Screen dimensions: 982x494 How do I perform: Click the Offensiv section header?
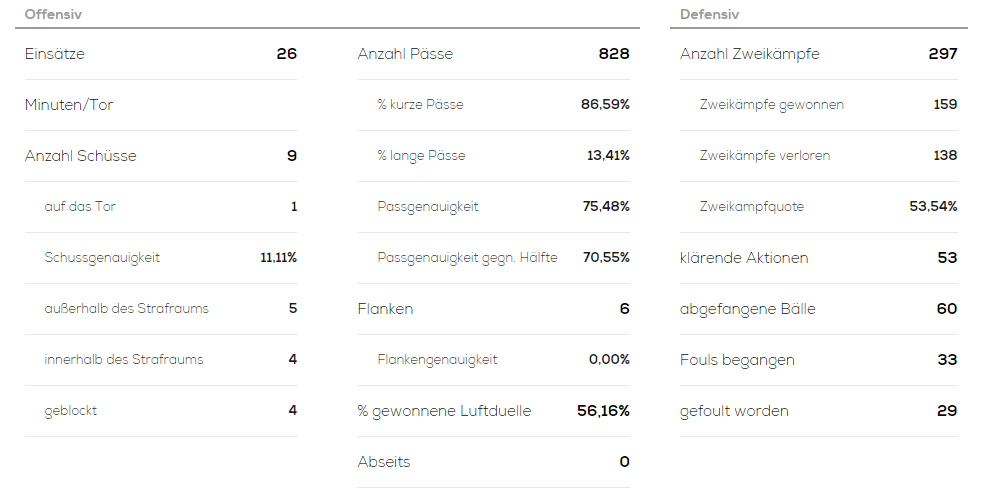coord(53,14)
